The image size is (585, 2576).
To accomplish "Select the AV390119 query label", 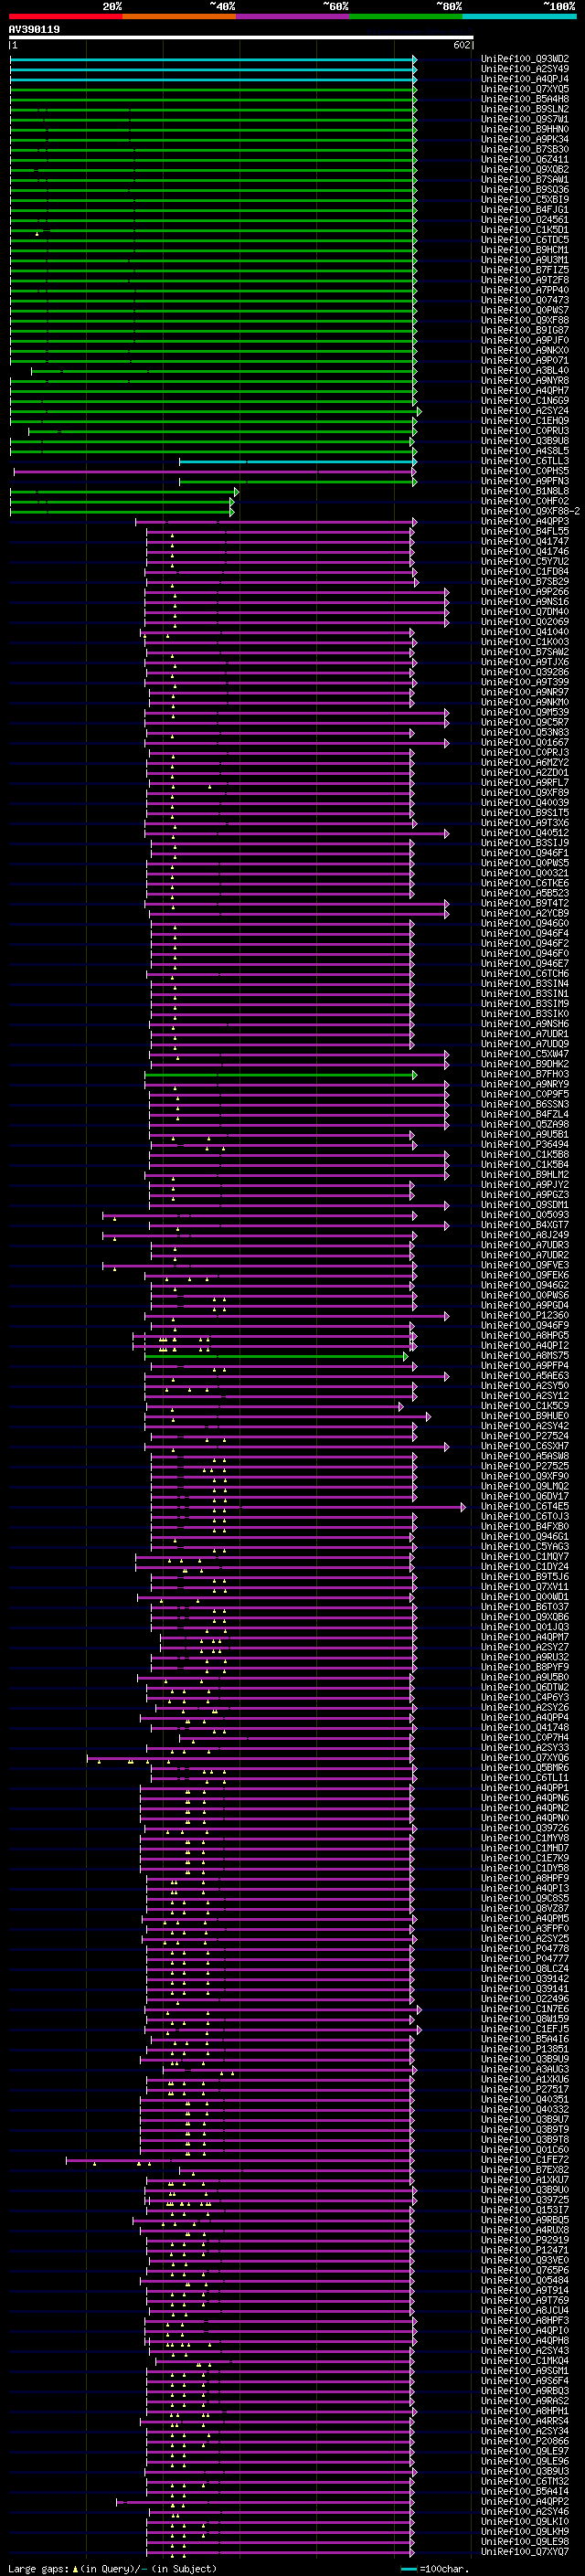I will pyautogui.click(x=34, y=30).
